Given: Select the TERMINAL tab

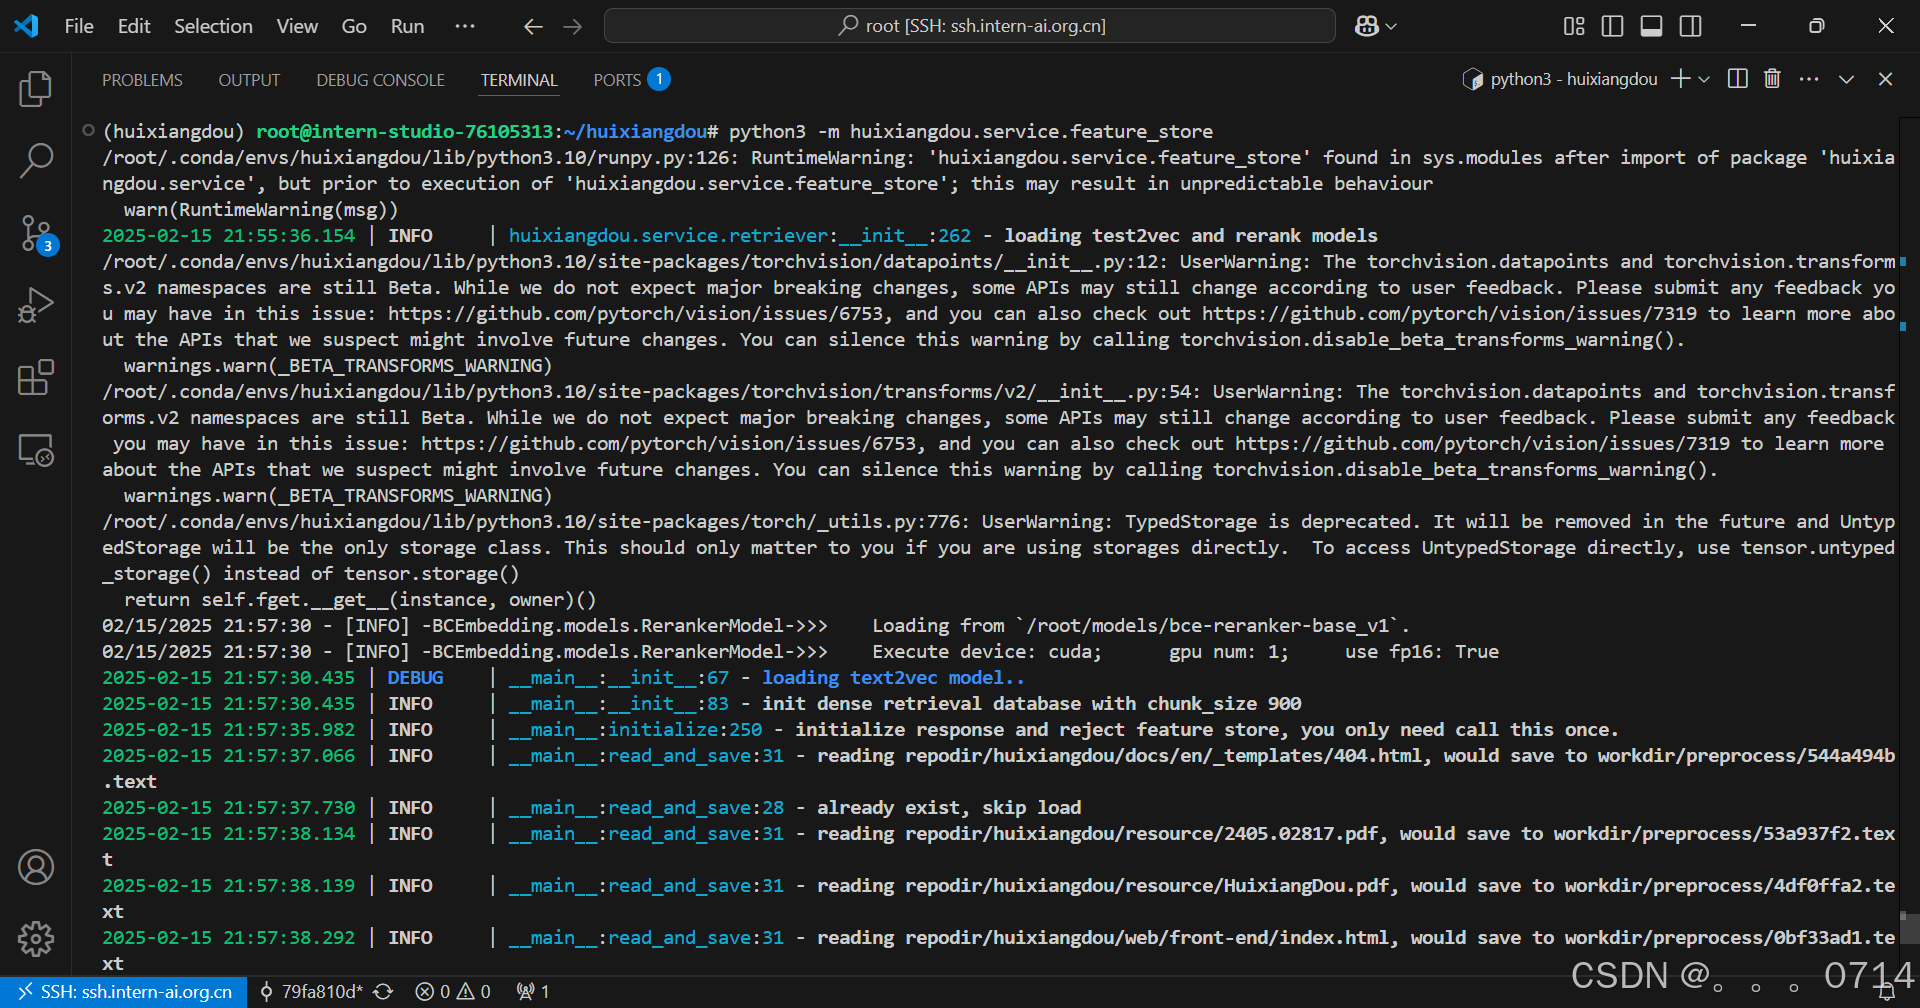Looking at the screenshot, I should point(519,80).
